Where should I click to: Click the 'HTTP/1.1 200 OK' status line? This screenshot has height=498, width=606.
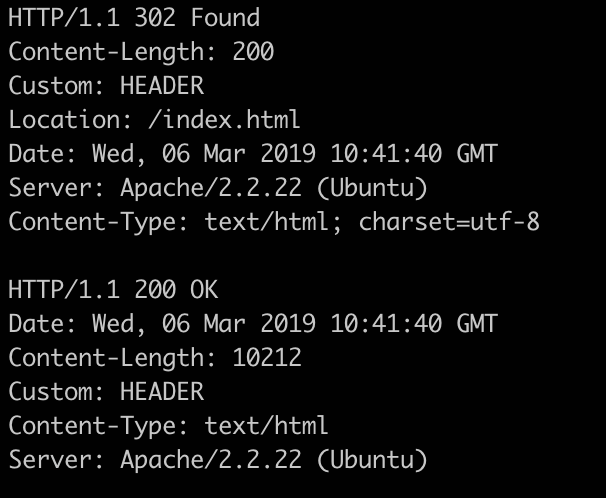point(113,290)
